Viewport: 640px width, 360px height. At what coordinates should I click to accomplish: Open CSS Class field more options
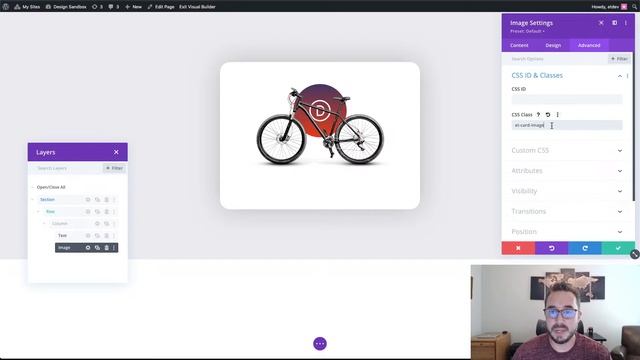(558, 115)
